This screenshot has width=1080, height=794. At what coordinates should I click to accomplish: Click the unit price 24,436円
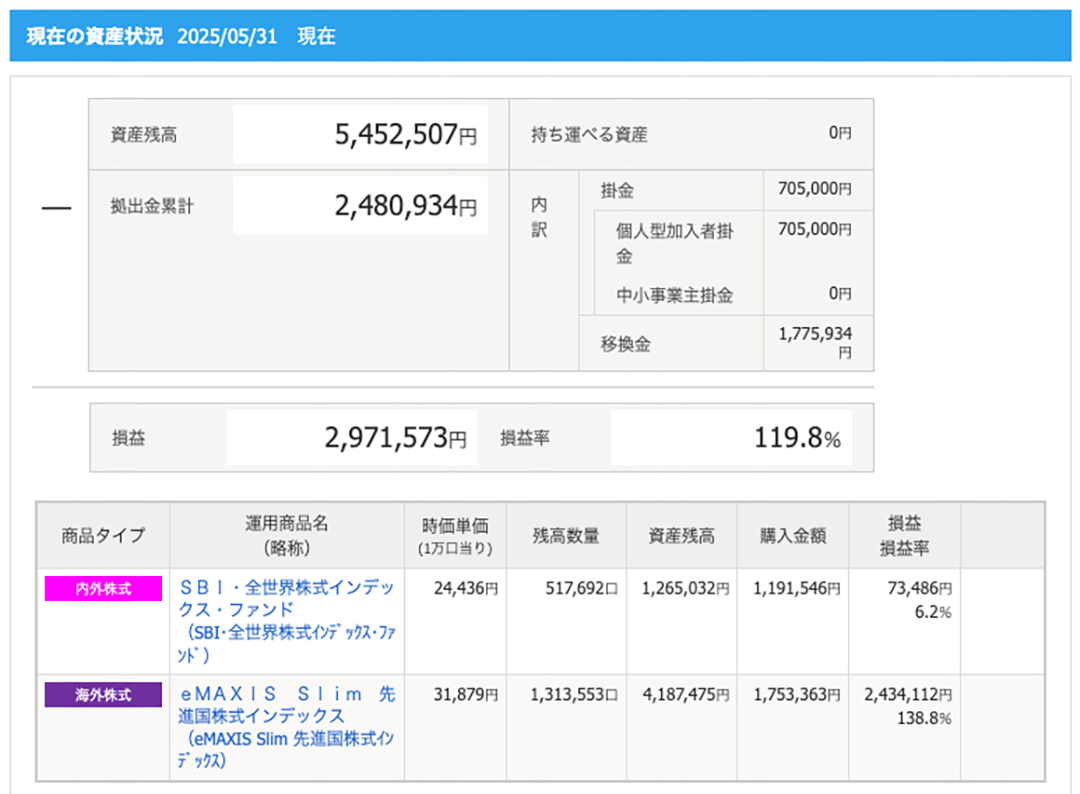[x=466, y=589]
